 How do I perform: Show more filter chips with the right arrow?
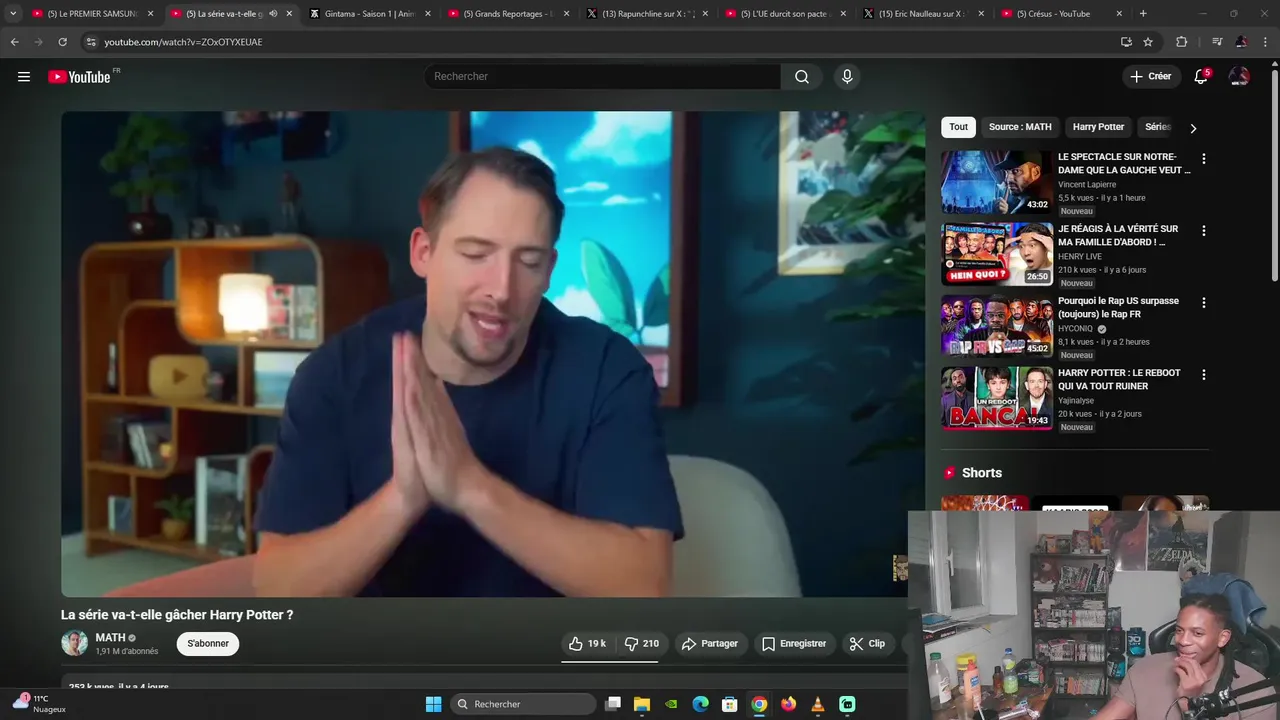pos(1193,128)
